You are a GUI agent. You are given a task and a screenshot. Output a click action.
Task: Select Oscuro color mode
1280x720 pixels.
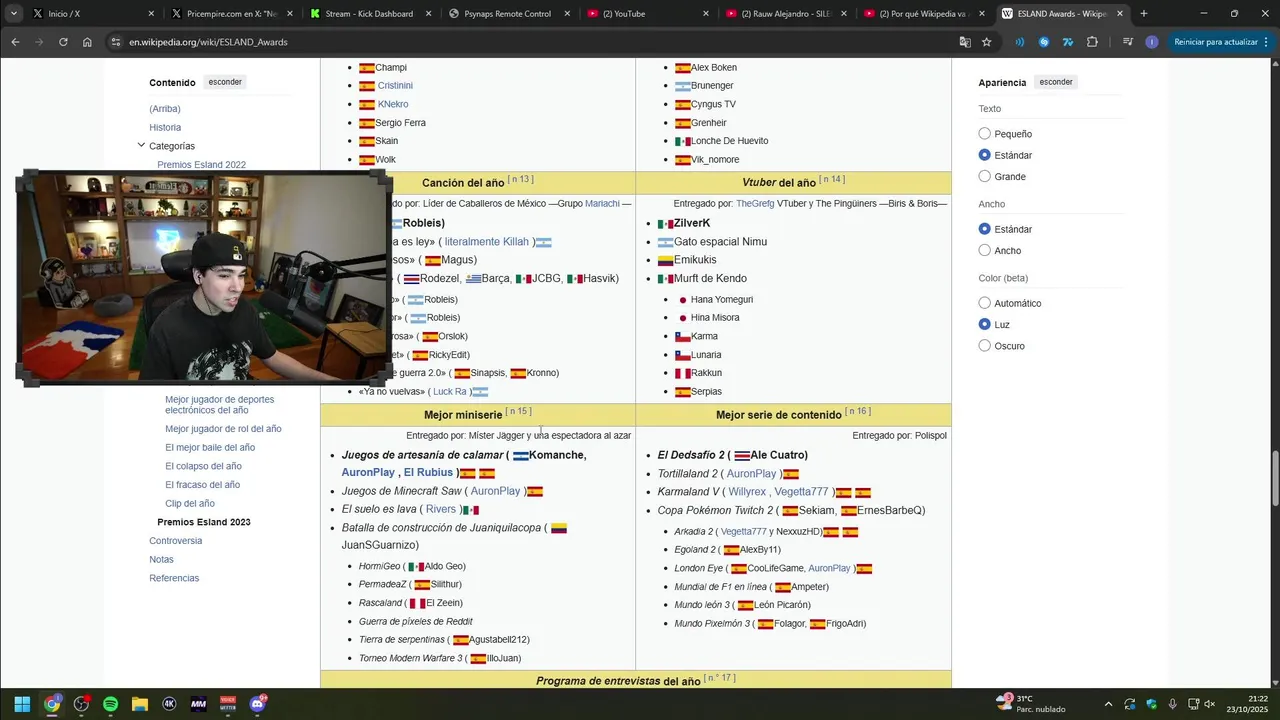tap(985, 346)
